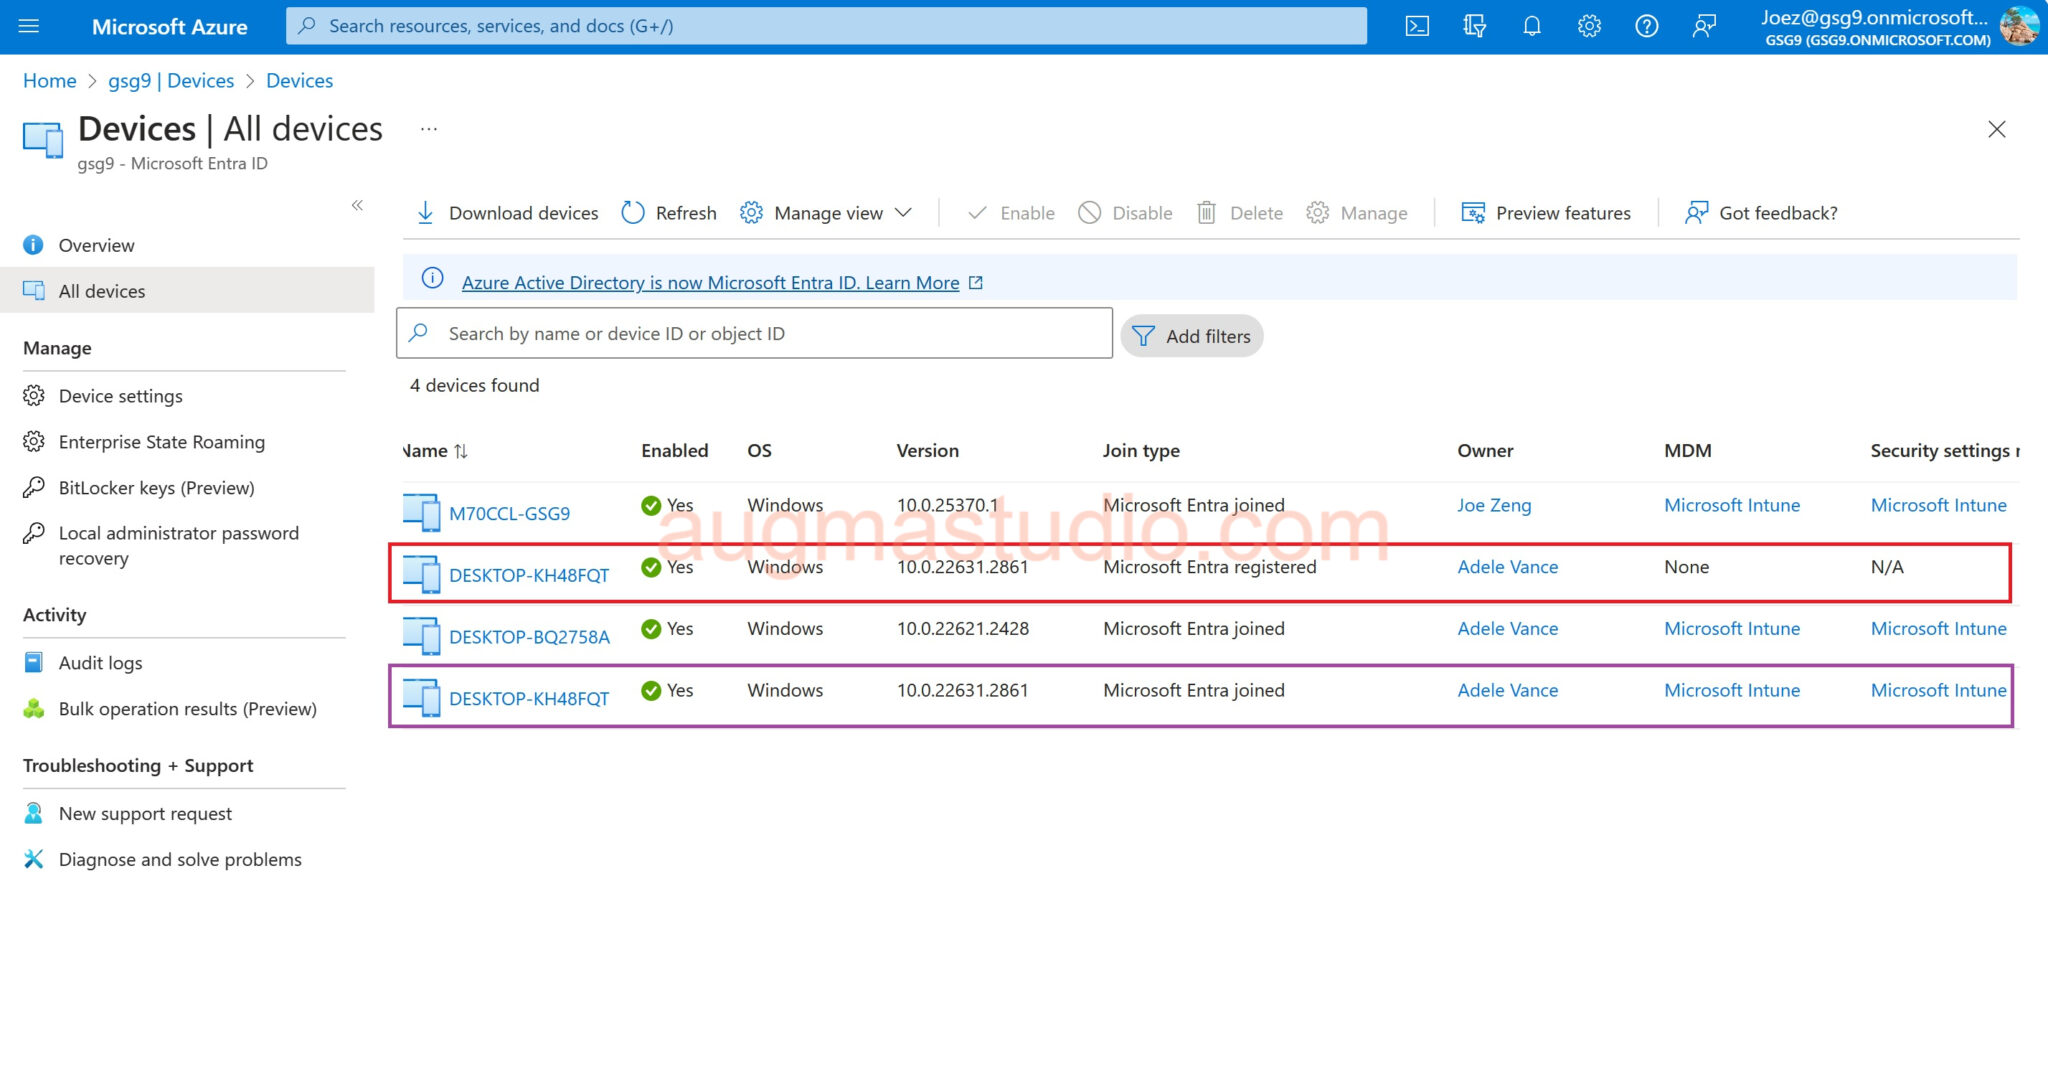2048x1079 pixels.
Task: Select Enterprise State Roaming from the sidebar
Action: [x=161, y=441]
